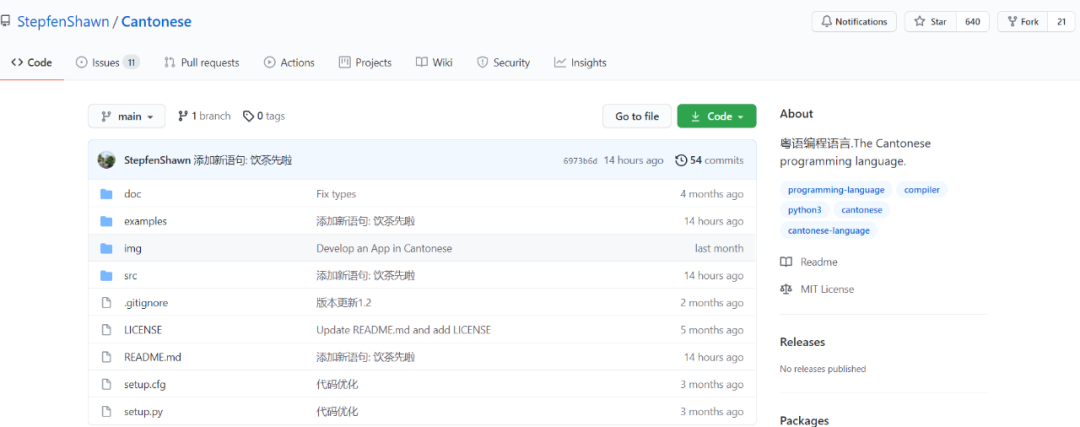Open the MIT License link
The image size is (1080, 427).
click(817, 289)
